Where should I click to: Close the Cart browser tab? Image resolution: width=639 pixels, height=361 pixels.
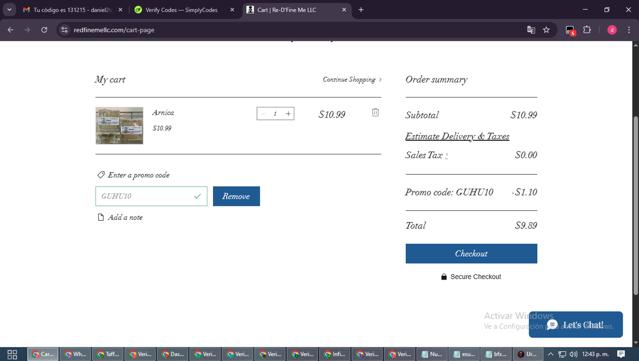344,10
